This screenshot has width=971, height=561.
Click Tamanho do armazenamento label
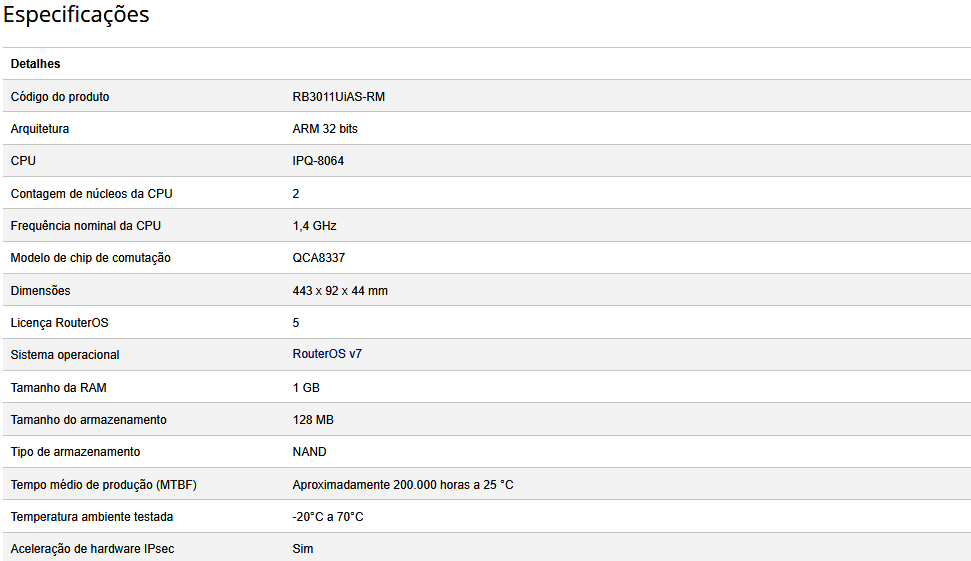pyautogui.click(x=89, y=420)
